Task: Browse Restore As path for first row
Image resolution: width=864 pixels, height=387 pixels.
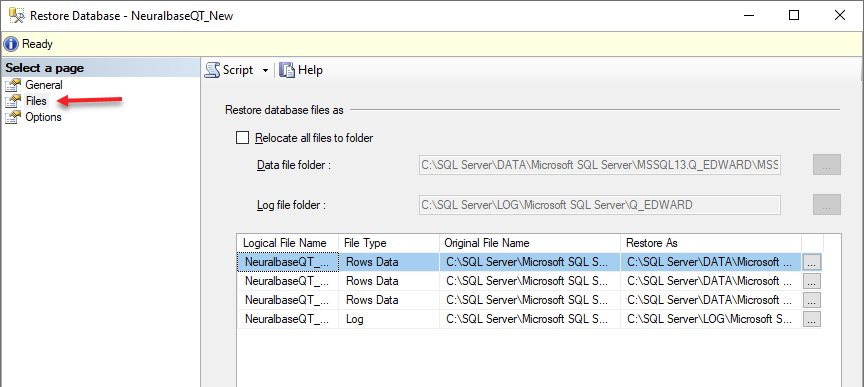Action: (812, 262)
